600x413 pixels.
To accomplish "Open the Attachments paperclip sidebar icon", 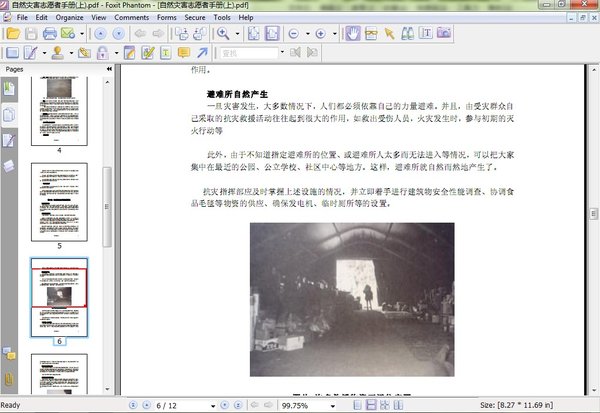I will [9, 379].
